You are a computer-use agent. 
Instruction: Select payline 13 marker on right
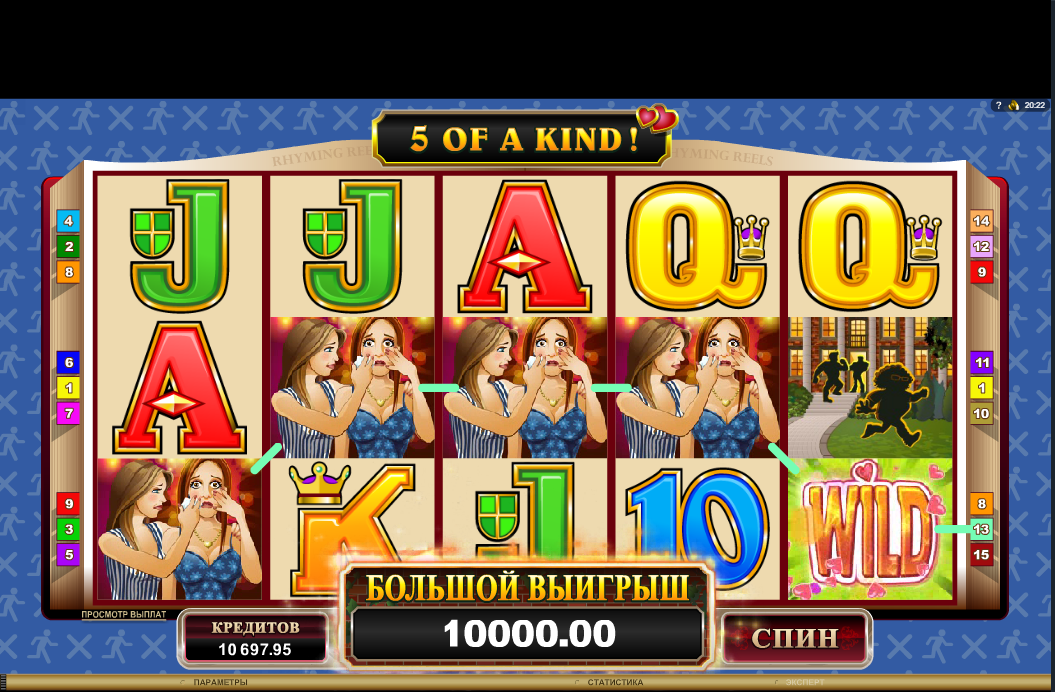point(981,529)
